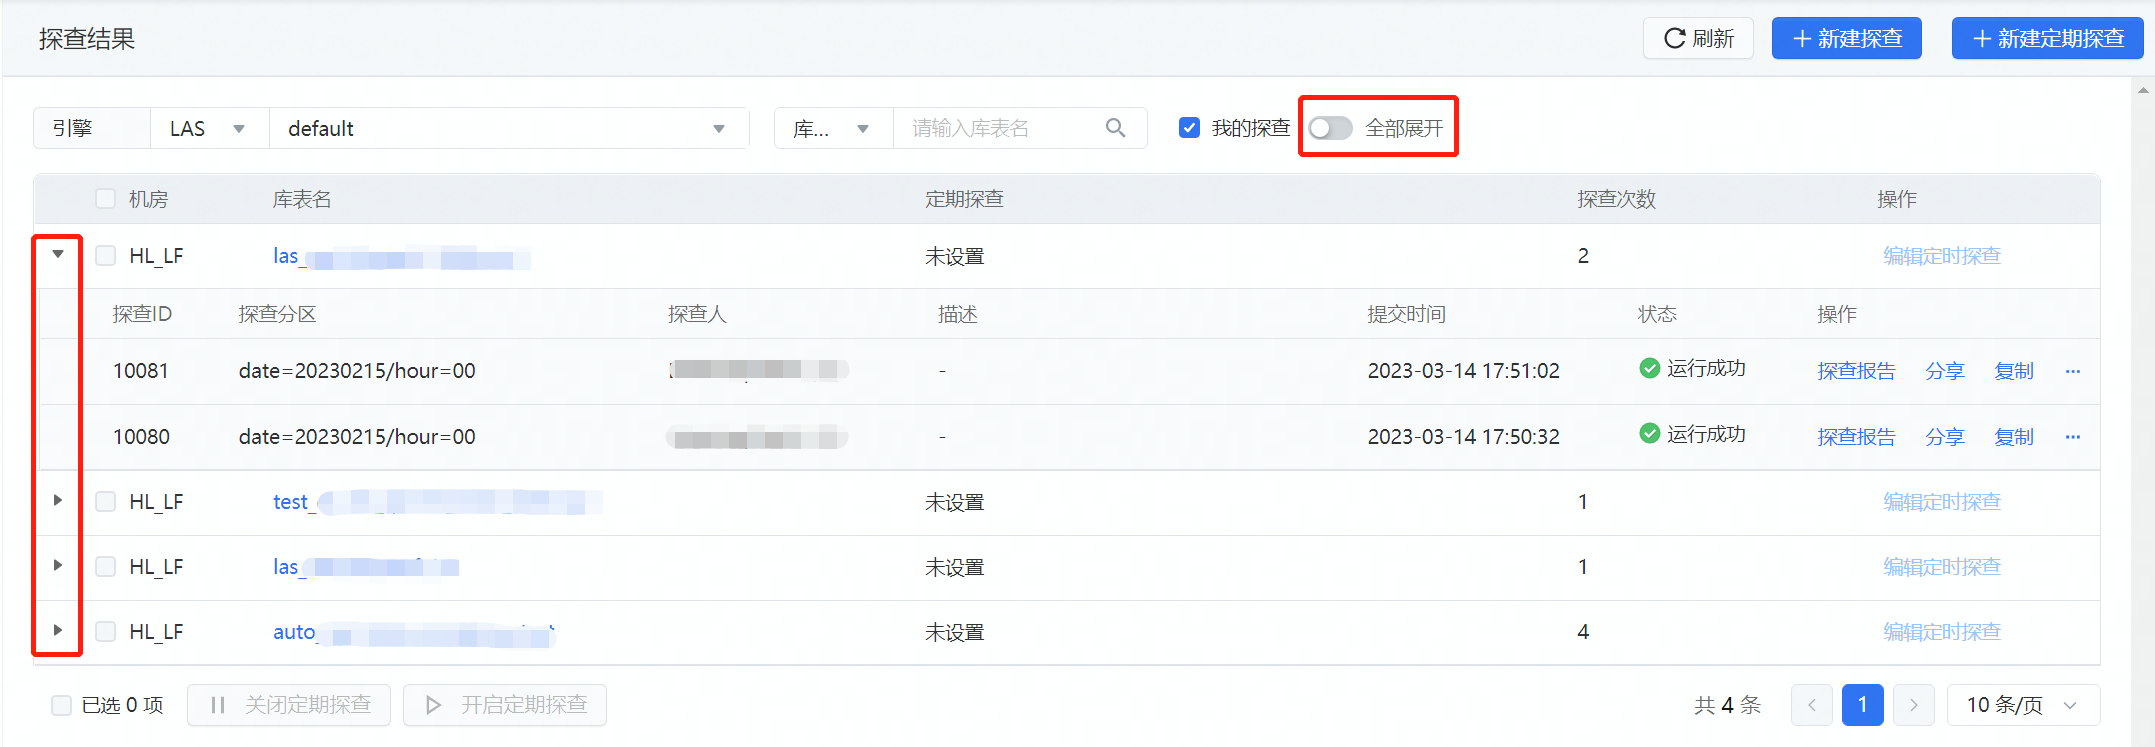The width and height of the screenshot is (2155, 747).
Task: Click 关闭定期探查 button
Action: pyautogui.click(x=289, y=705)
